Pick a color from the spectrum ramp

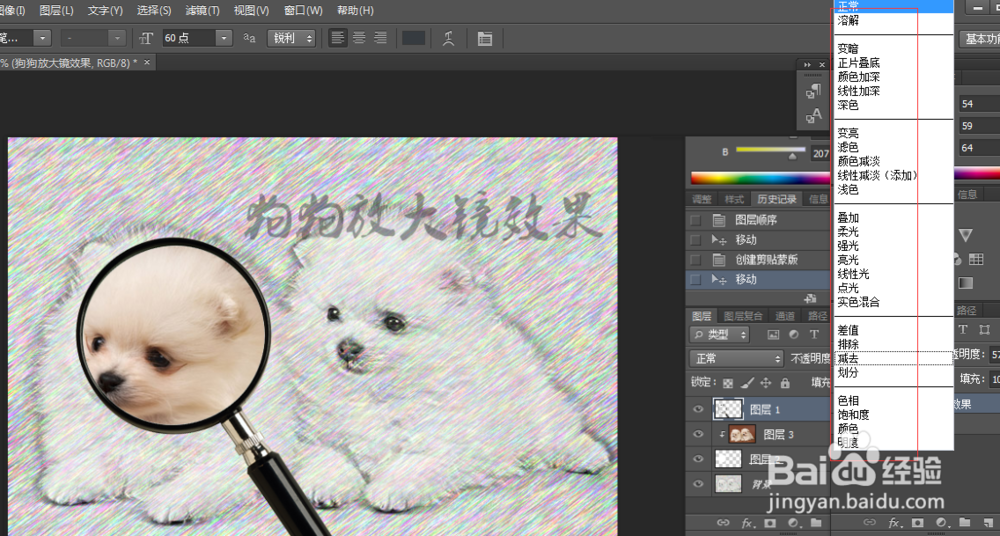point(759,177)
